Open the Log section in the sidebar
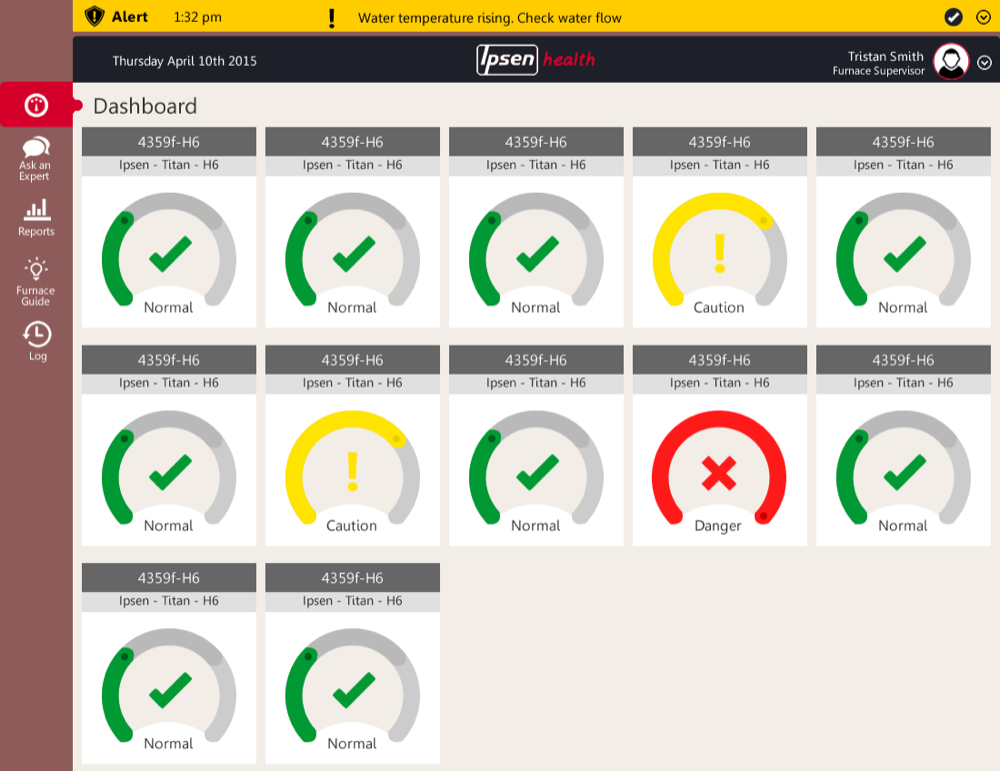 click(x=37, y=340)
